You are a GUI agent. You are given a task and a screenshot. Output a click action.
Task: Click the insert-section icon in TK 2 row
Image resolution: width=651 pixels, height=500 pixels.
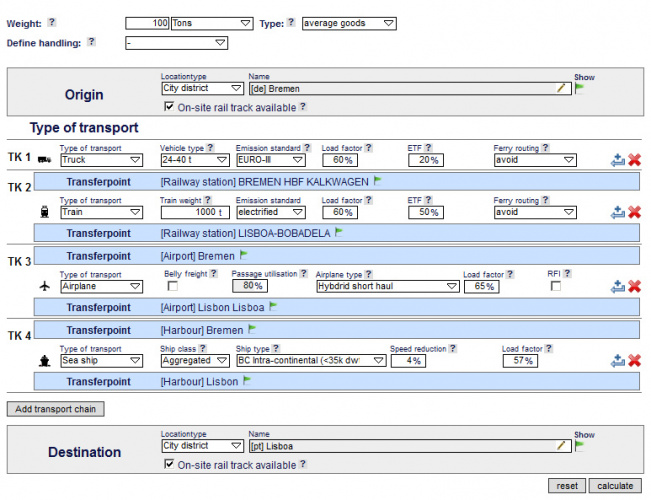[x=618, y=212]
